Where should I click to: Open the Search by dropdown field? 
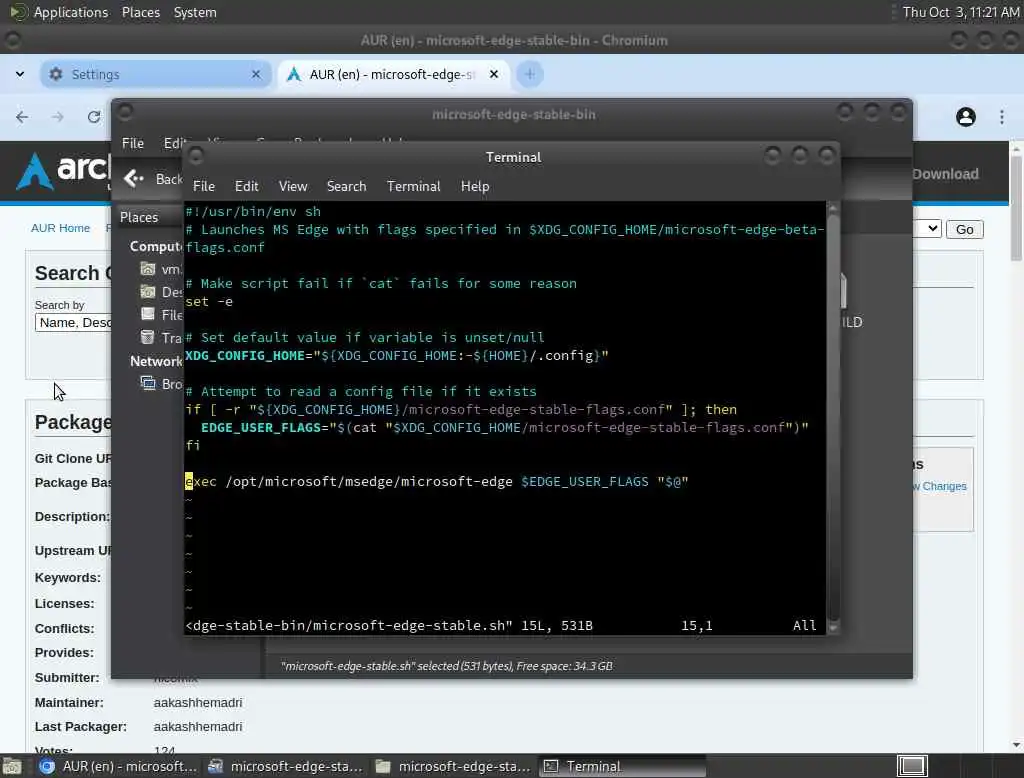(x=73, y=323)
